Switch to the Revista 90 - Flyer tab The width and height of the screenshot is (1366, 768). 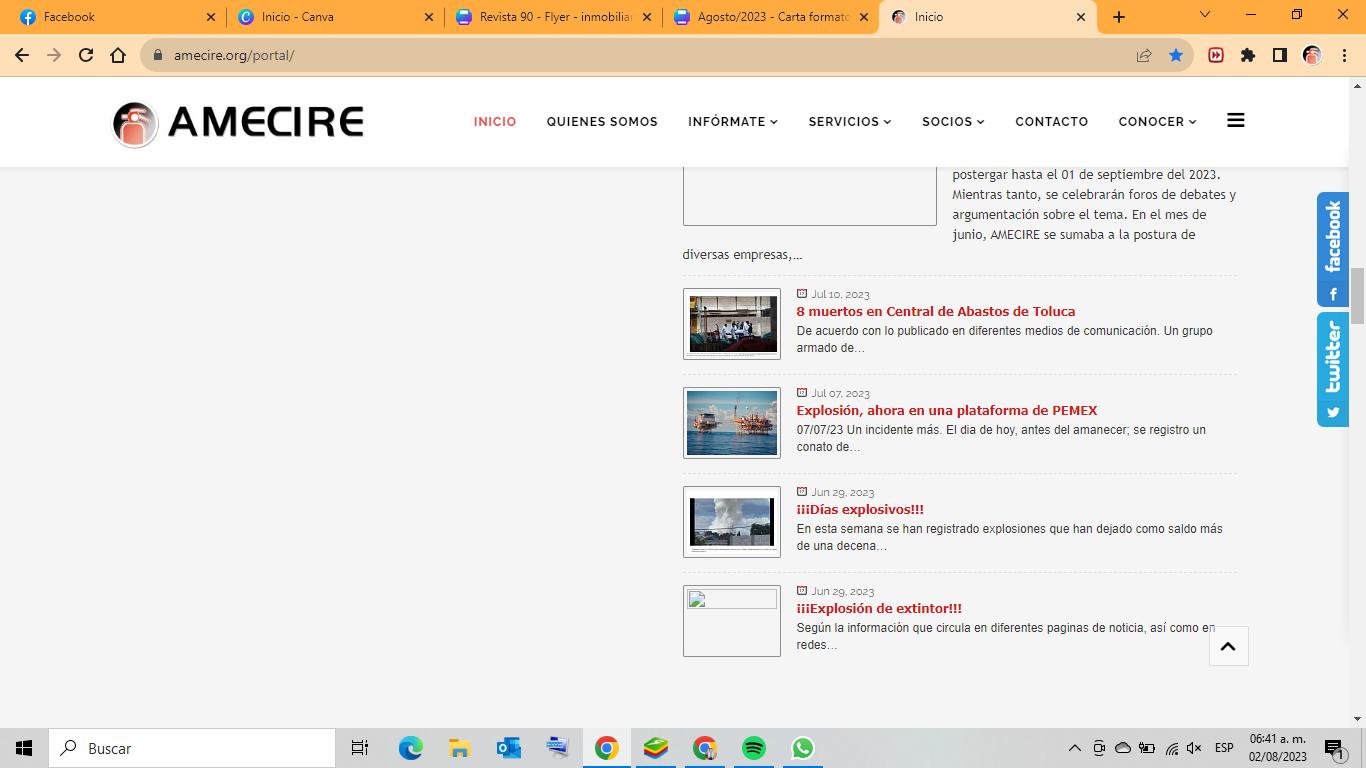click(x=554, y=17)
